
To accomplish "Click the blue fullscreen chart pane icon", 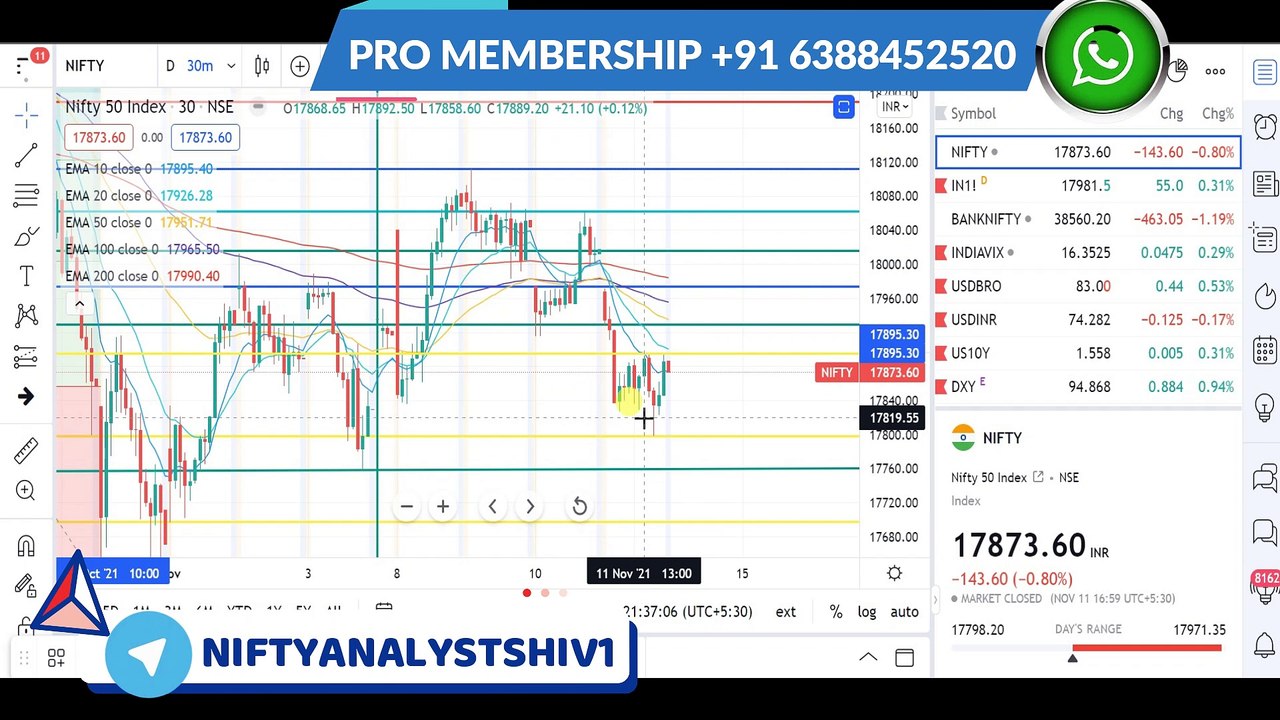I will click(844, 107).
